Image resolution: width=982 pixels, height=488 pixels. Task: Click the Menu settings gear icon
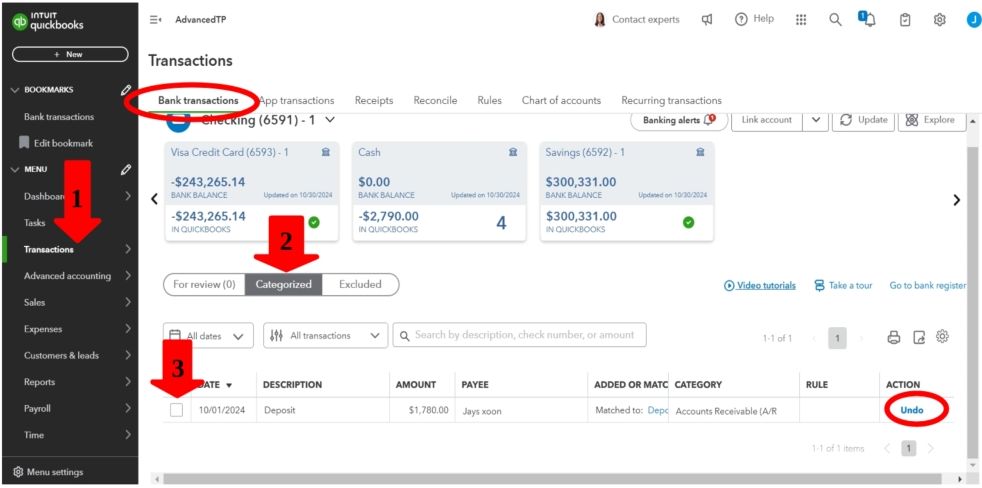(18, 472)
